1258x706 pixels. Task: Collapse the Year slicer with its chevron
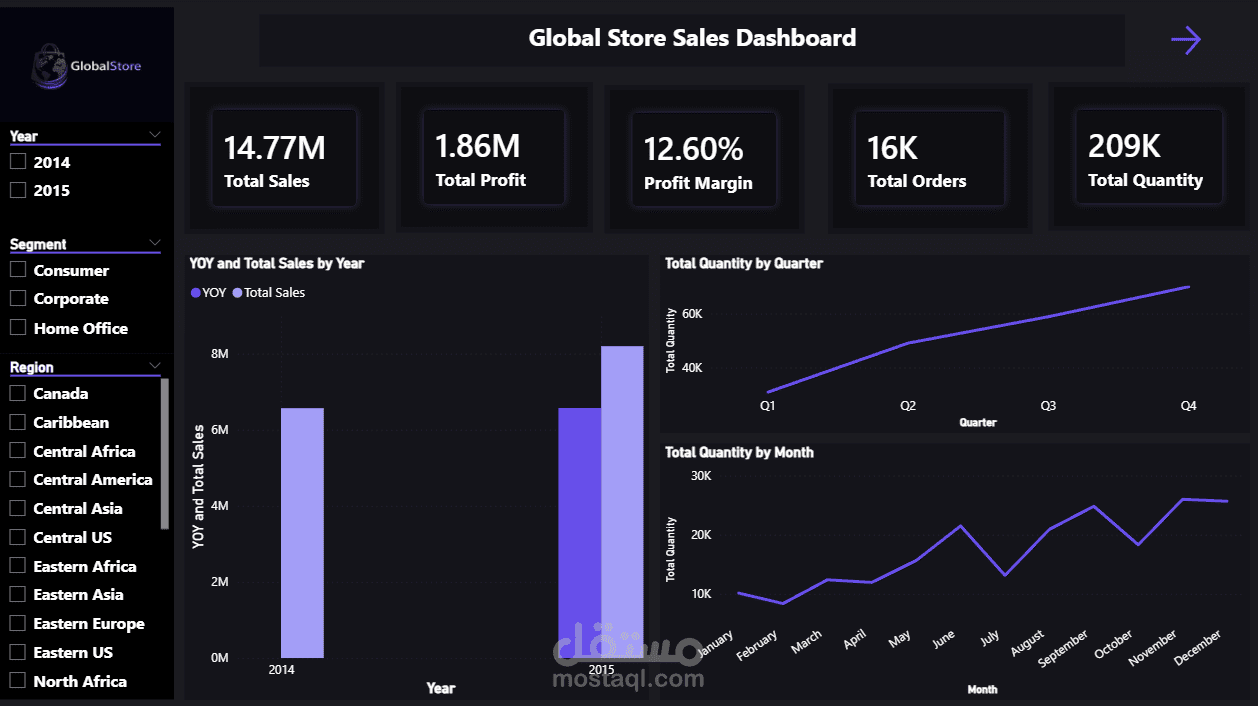tap(155, 134)
